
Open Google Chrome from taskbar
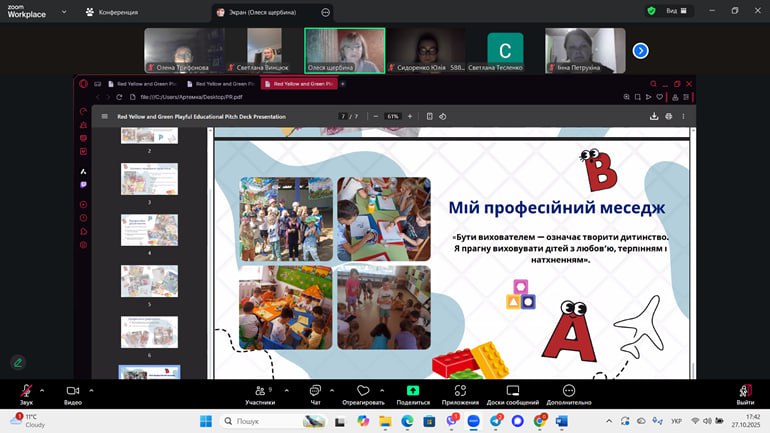[539, 421]
